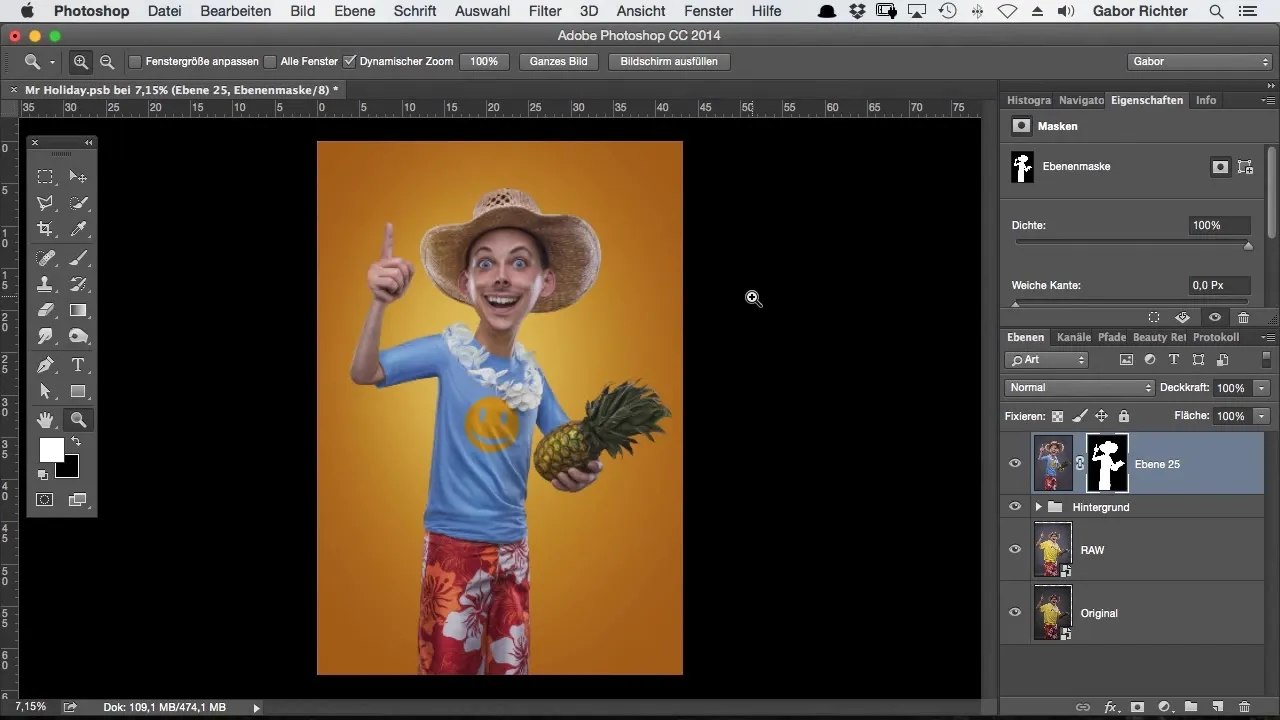Viewport: 1280px width, 720px height.
Task: Open Art layer filter dropdown
Action: tap(1046, 360)
